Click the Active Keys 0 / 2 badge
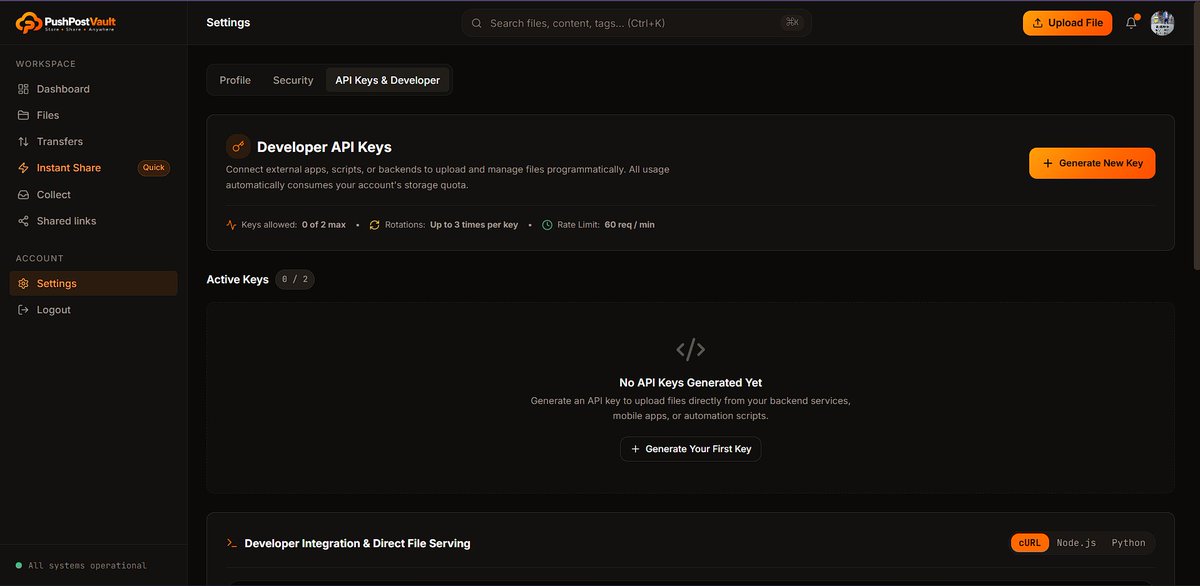1200x586 pixels. [x=295, y=280]
